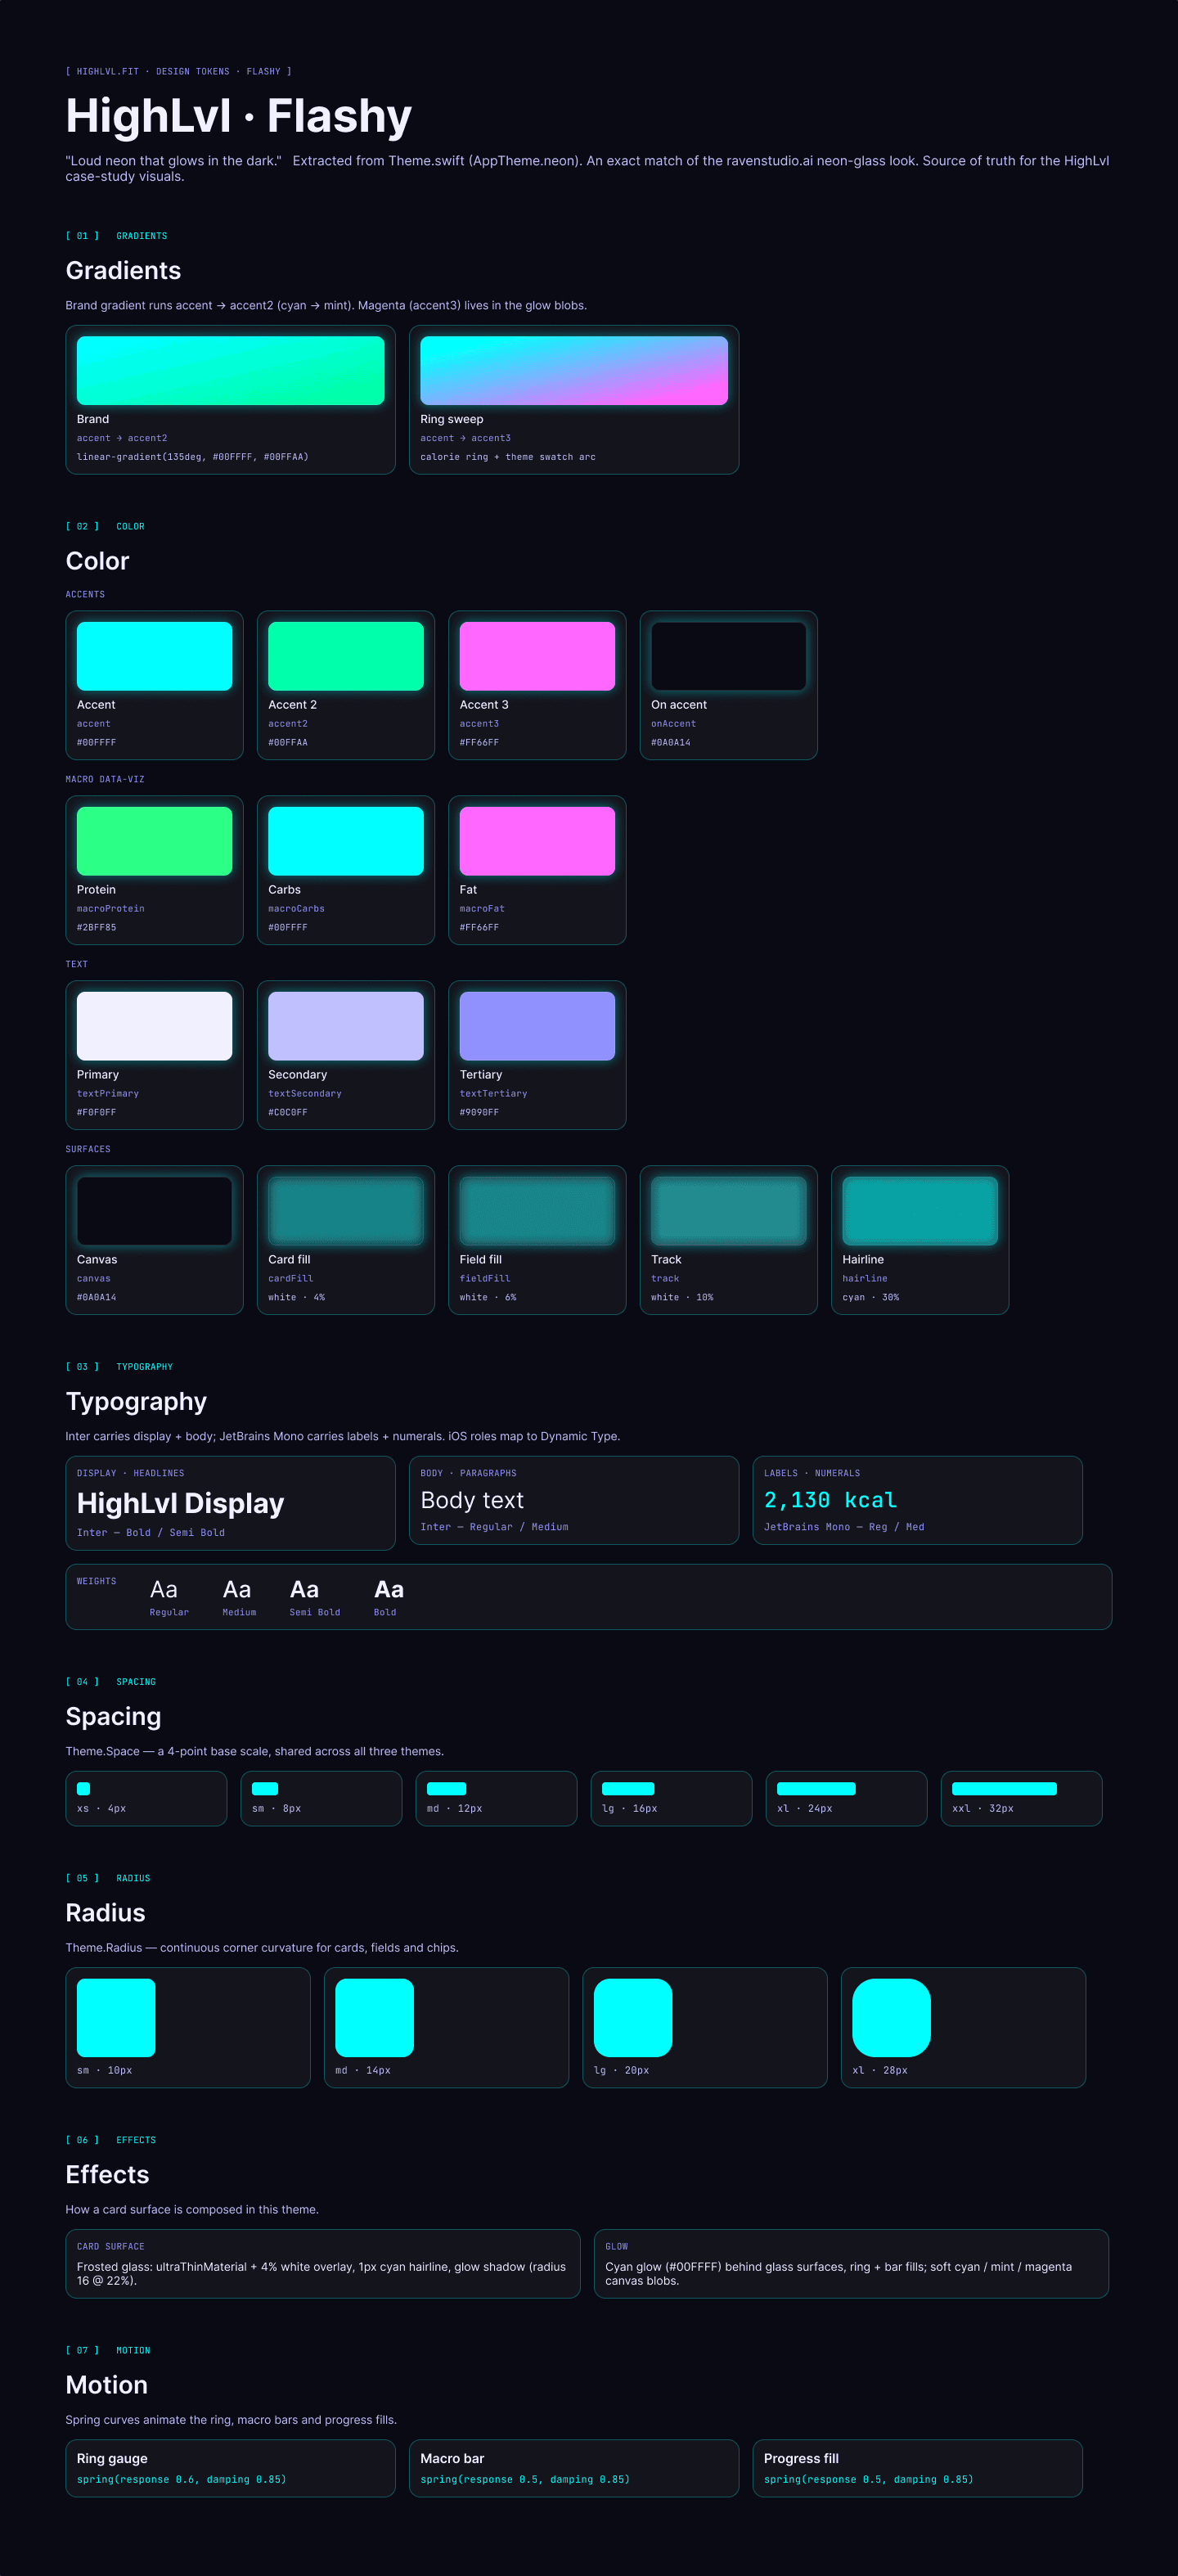Click the Gradients section heading
The image size is (1178, 2576).
click(123, 271)
